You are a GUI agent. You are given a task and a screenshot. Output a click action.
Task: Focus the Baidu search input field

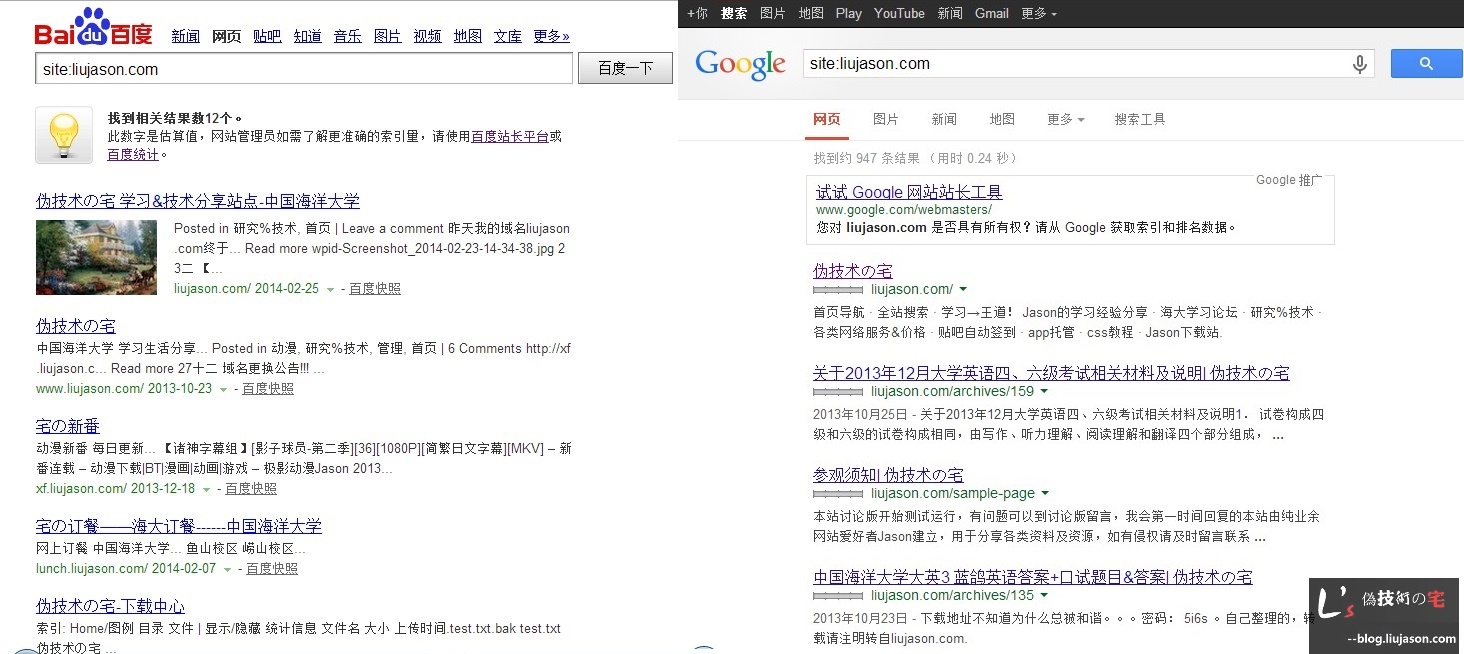click(304, 69)
